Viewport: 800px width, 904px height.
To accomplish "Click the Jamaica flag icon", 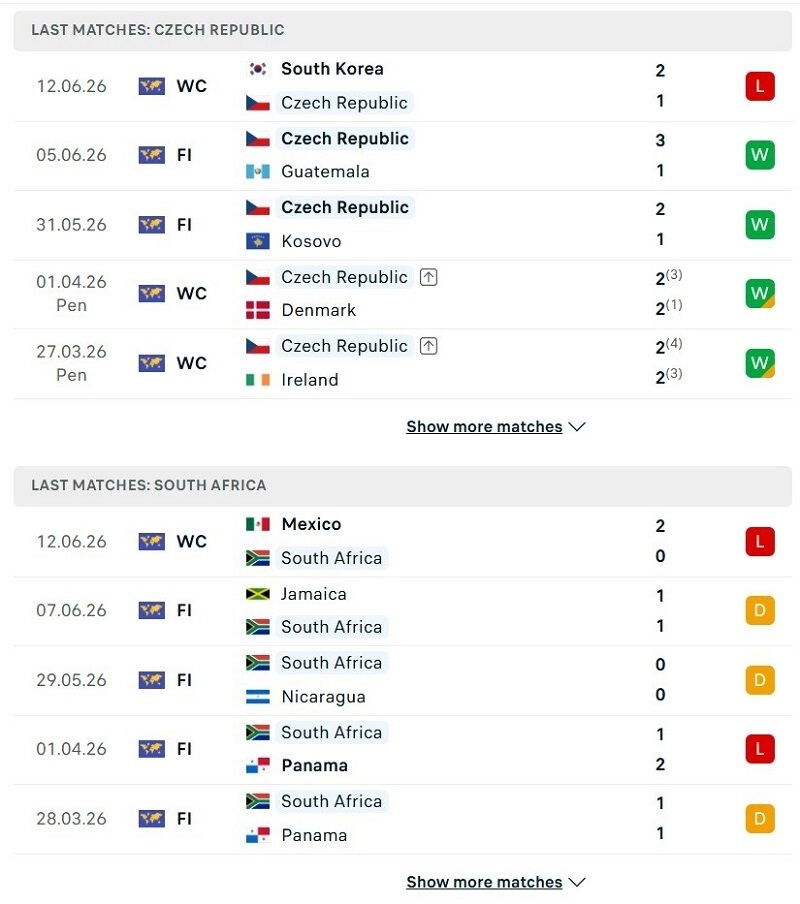I will (258, 594).
